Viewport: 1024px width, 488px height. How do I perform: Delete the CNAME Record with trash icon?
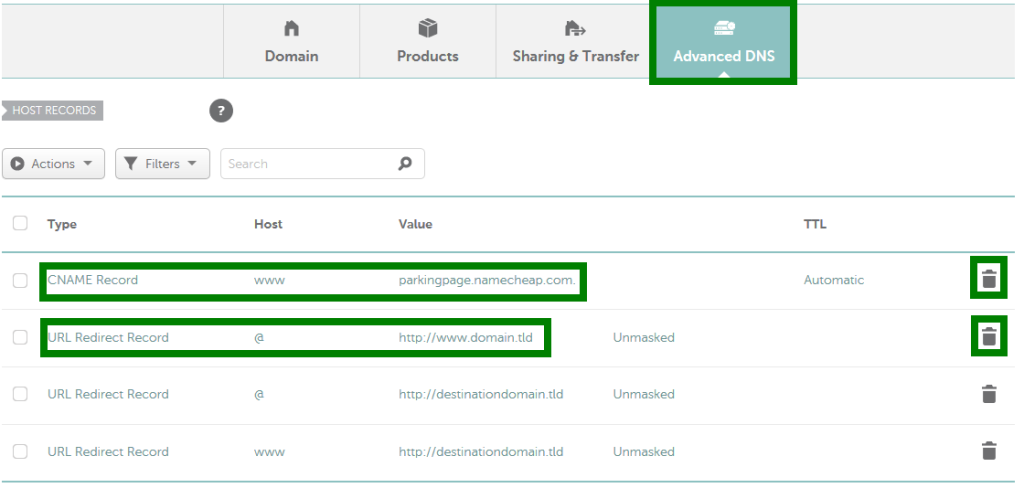(x=988, y=279)
